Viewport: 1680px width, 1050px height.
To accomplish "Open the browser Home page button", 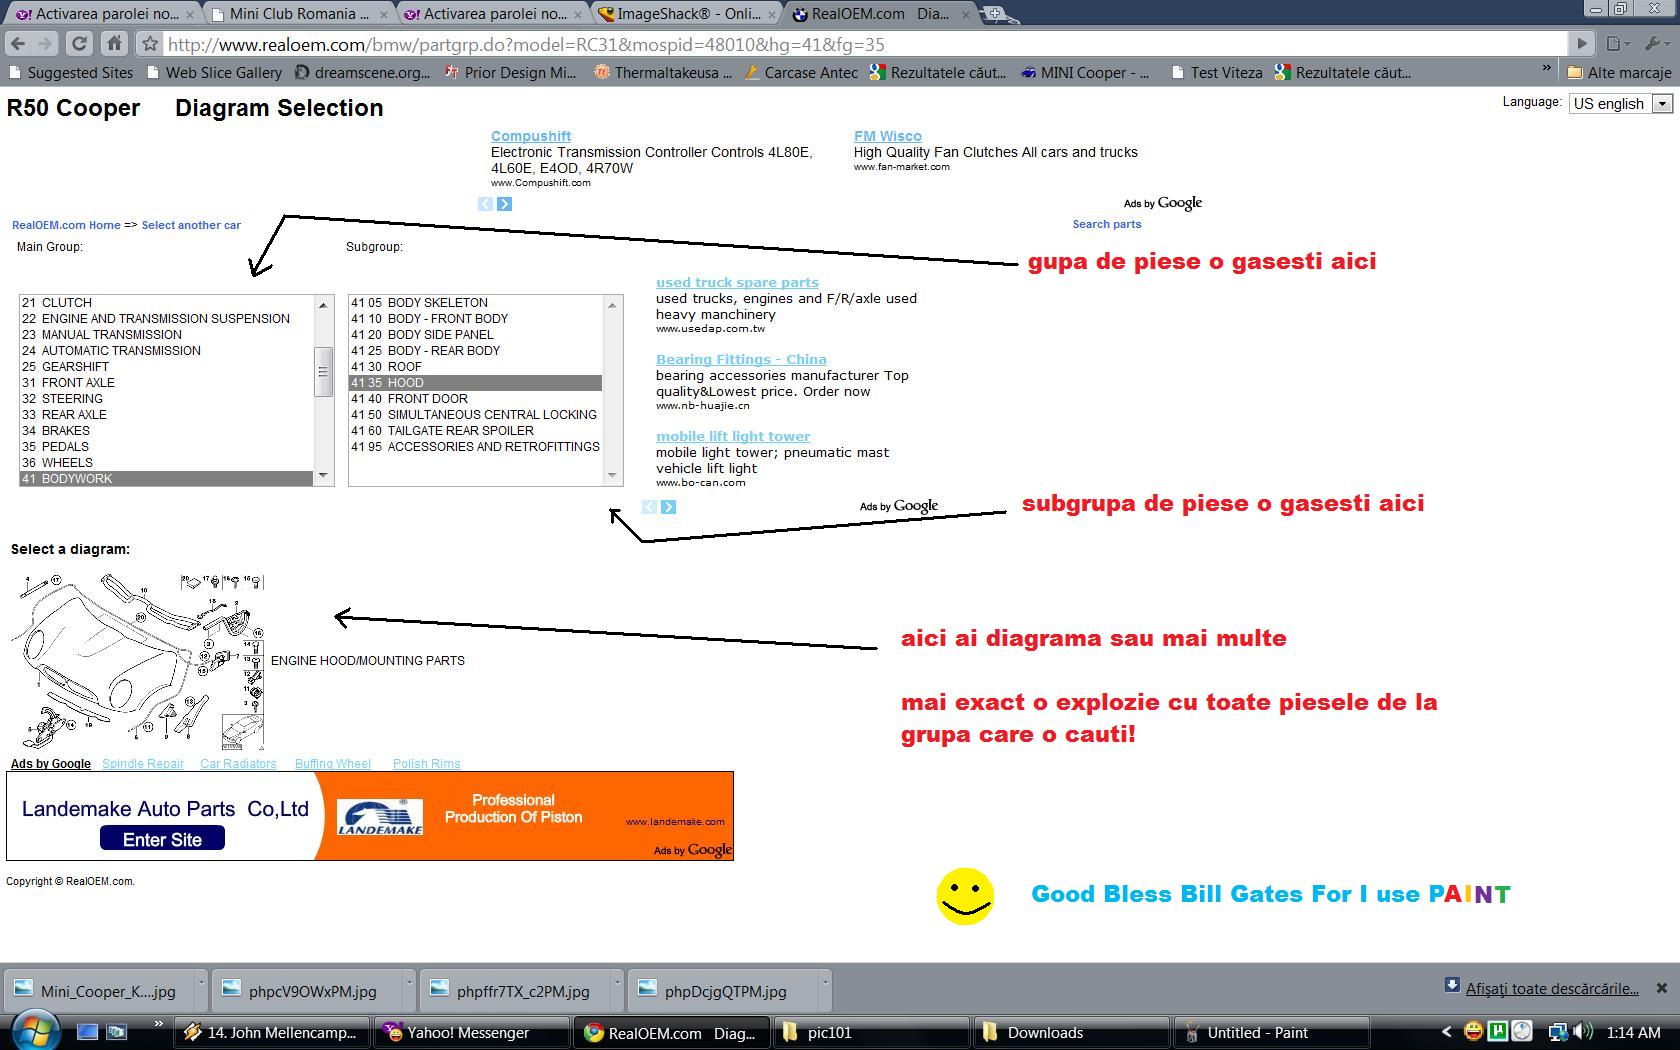I will (x=114, y=44).
